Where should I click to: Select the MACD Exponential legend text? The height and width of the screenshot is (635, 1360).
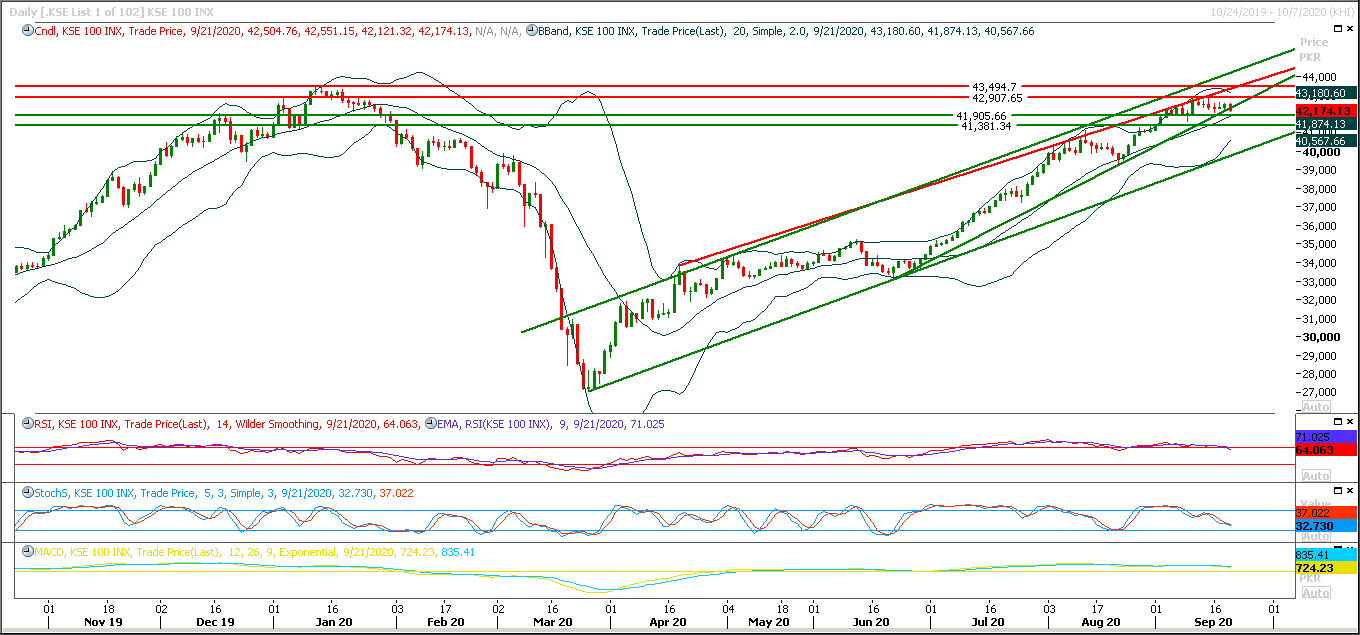255,551
